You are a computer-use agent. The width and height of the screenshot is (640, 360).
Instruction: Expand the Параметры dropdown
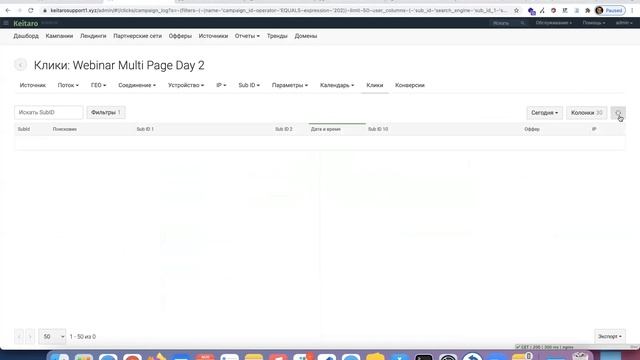[x=290, y=85]
